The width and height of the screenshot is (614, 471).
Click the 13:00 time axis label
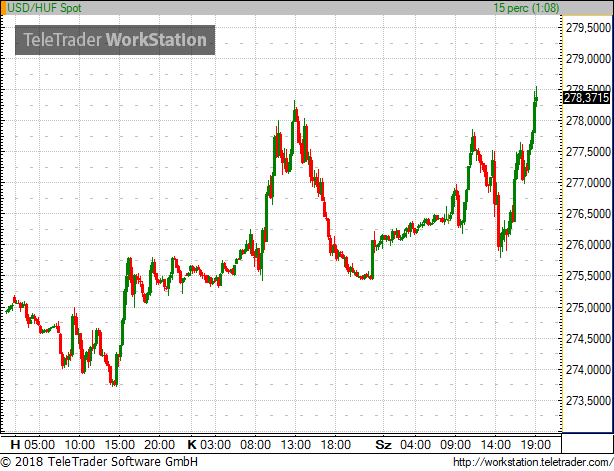coord(296,445)
